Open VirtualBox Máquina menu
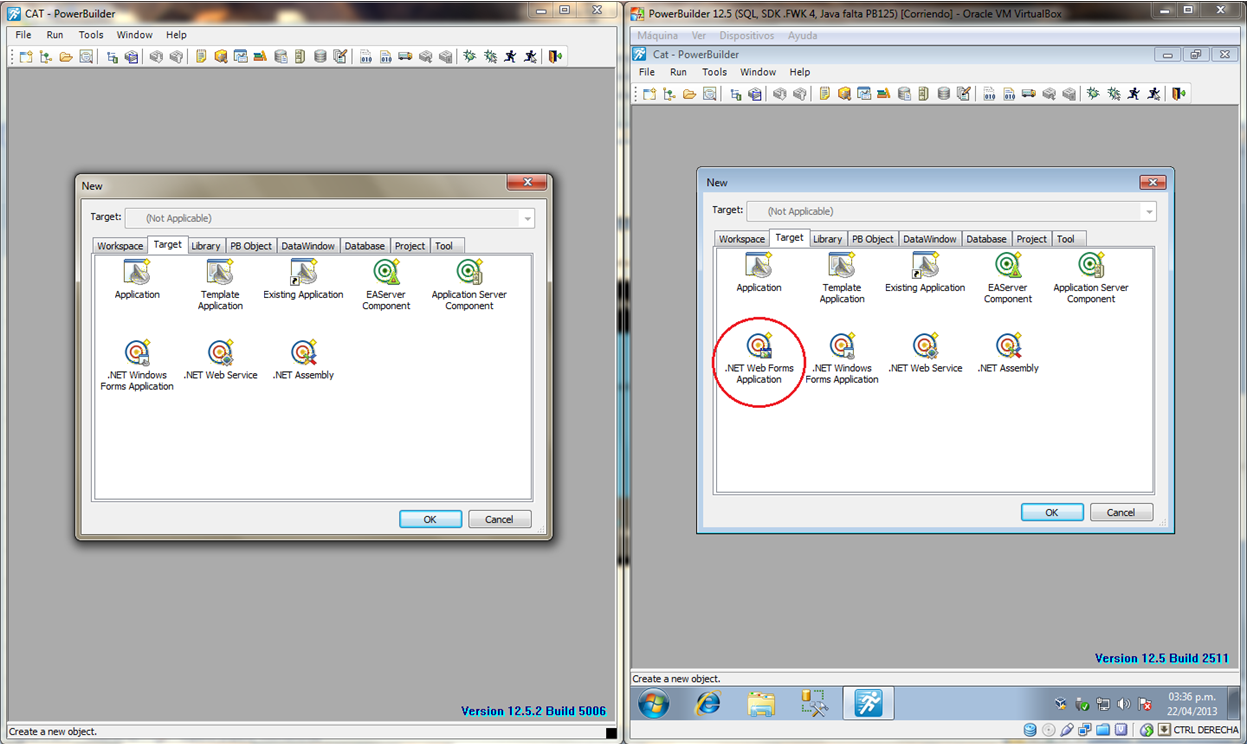1247x744 pixels. pos(658,35)
